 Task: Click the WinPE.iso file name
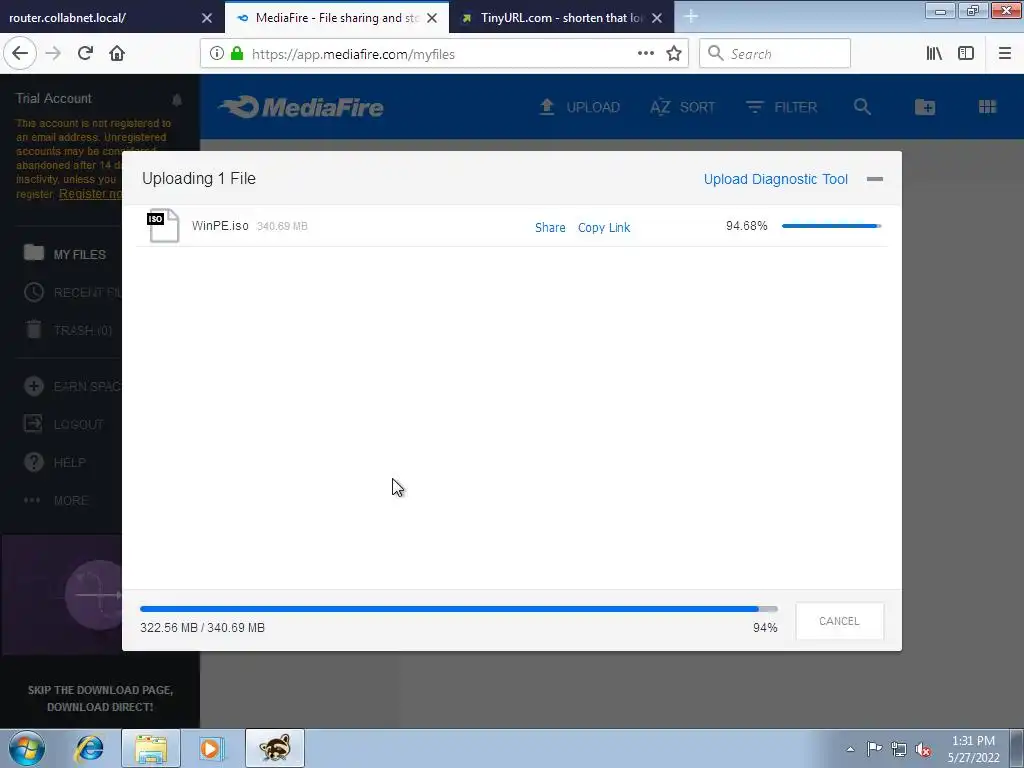tap(220, 225)
